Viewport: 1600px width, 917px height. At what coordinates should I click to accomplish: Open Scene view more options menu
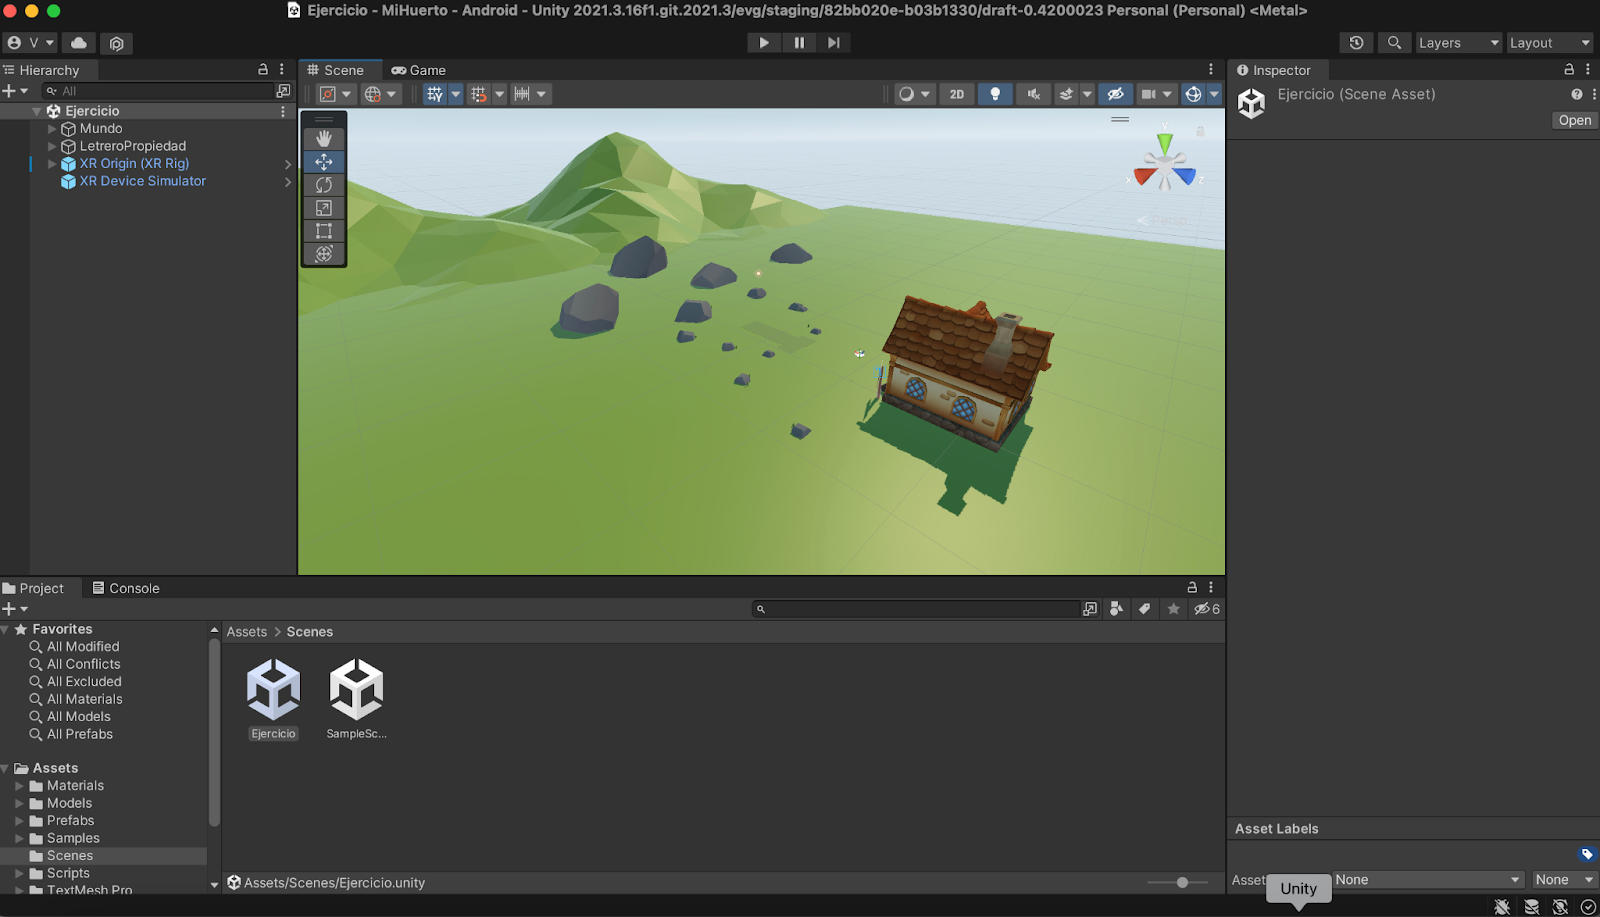click(x=1211, y=70)
